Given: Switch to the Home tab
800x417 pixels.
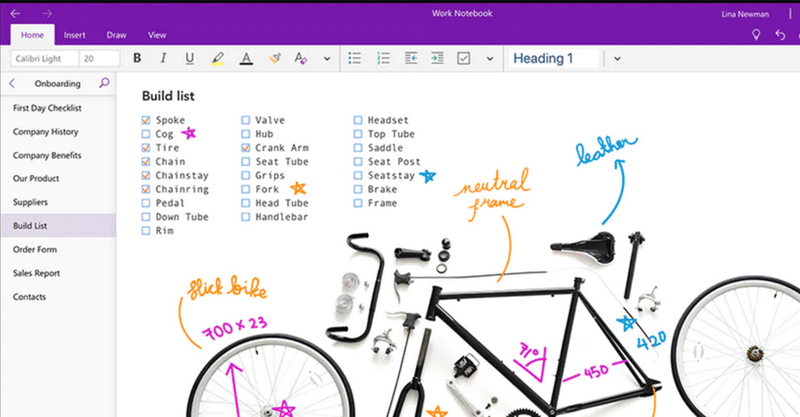Looking at the screenshot, I should (x=32, y=35).
